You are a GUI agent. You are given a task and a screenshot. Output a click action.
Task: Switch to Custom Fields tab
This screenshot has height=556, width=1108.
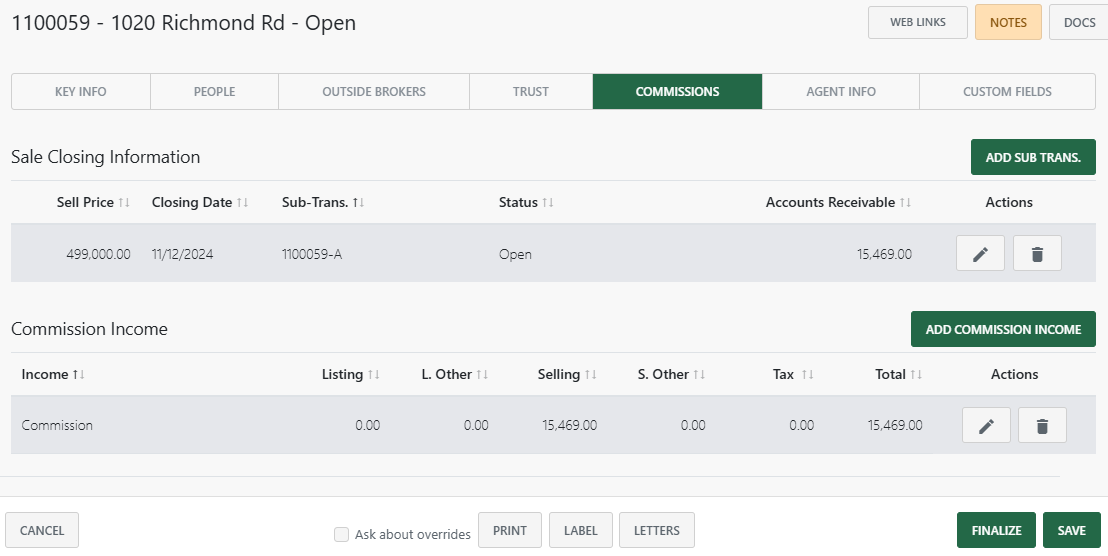[x=1007, y=92]
